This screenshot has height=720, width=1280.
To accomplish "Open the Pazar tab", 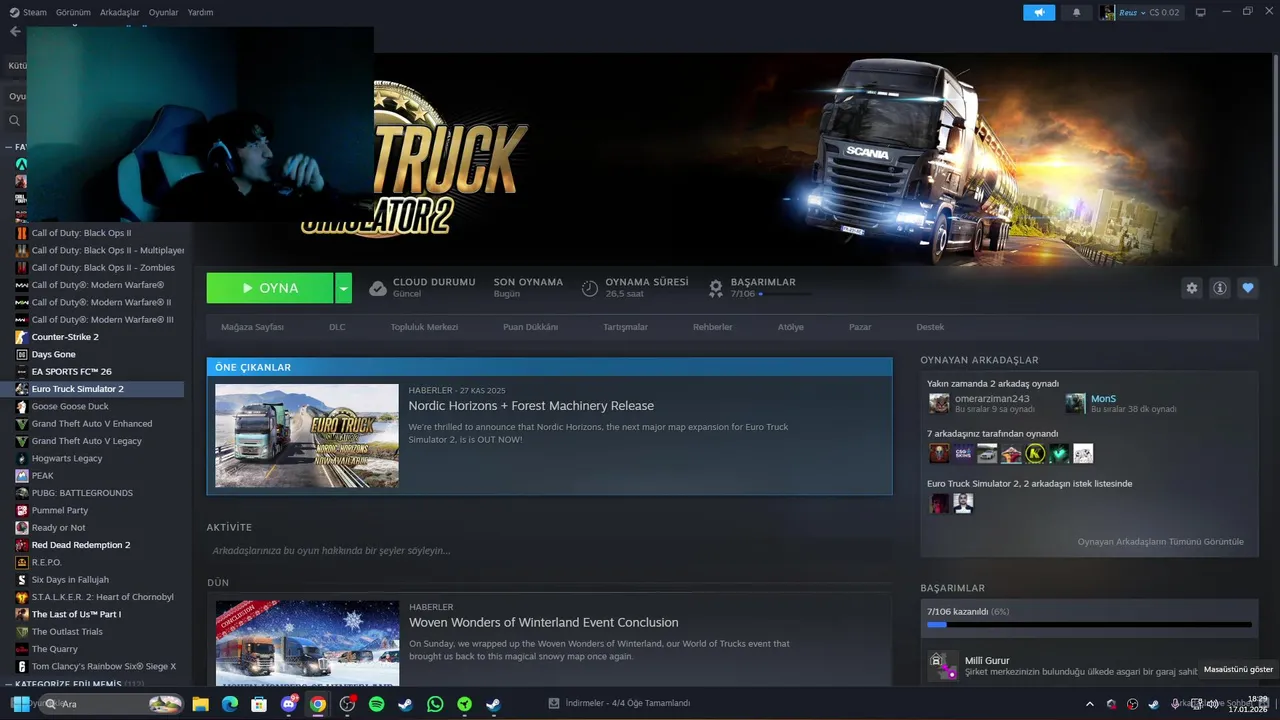I will [860, 327].
